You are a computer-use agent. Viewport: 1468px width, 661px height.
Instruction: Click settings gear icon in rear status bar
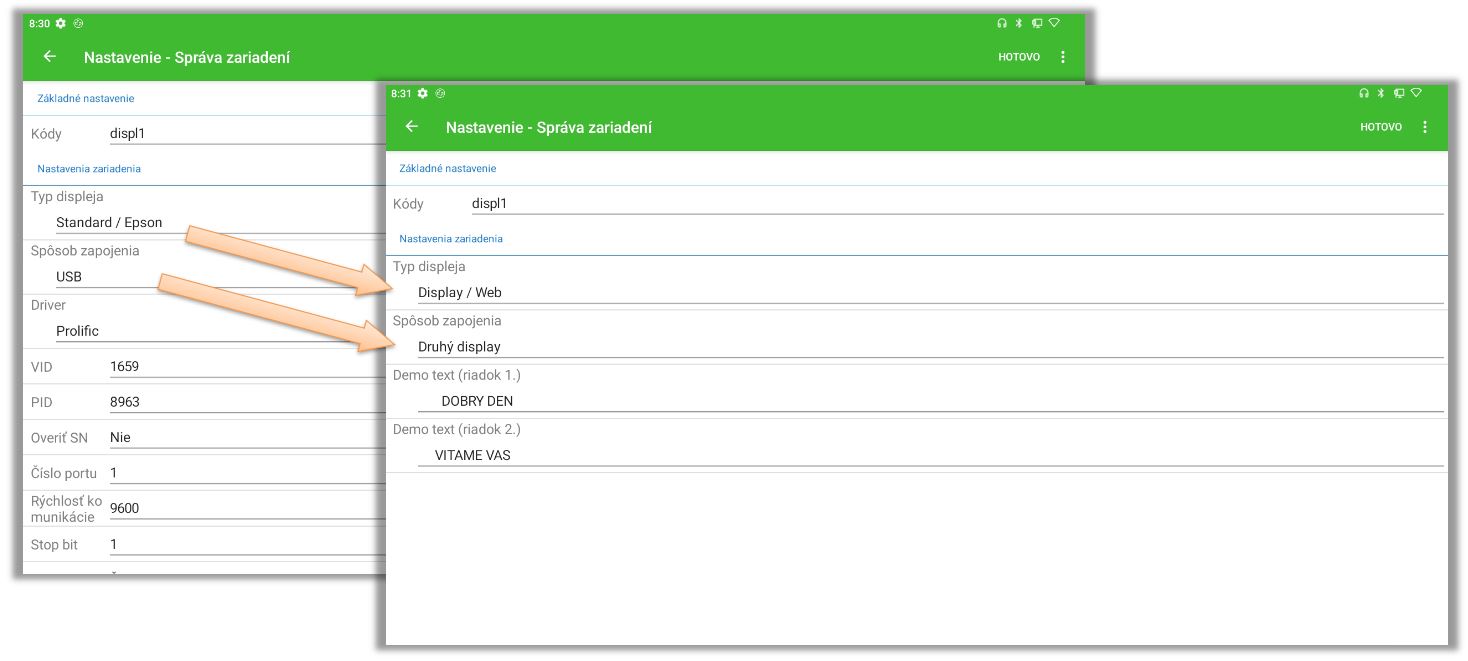[61, 23]
